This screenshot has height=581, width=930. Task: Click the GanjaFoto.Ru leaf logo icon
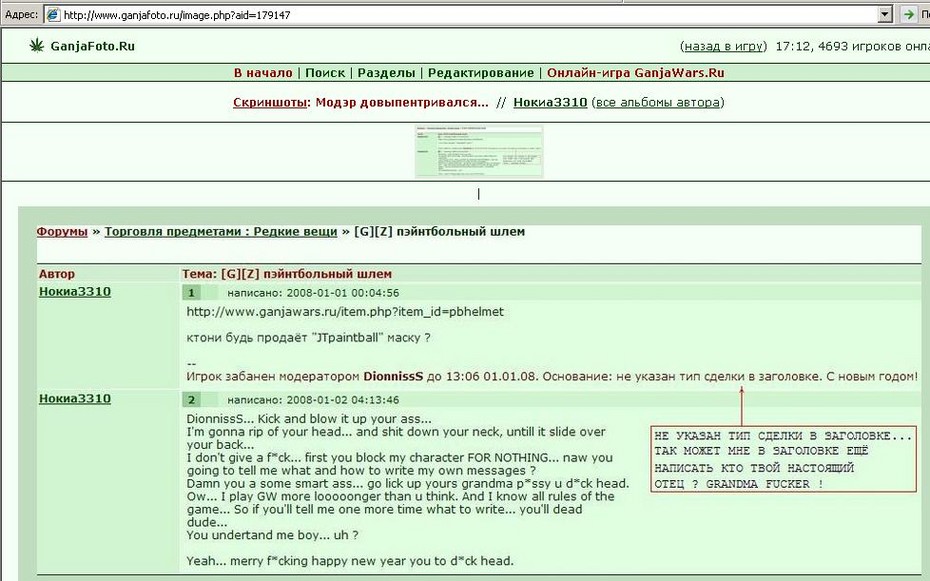(37, 45)
